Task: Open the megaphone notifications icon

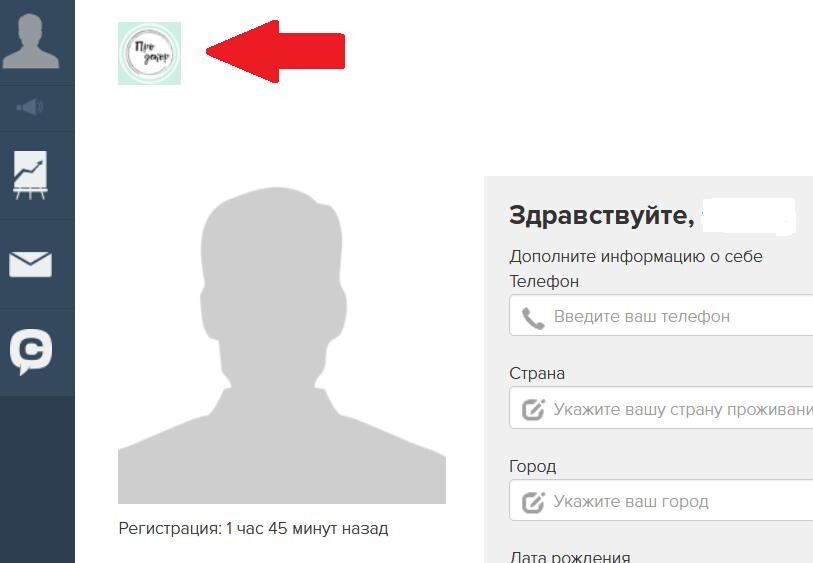Action: tap(30, 107)
